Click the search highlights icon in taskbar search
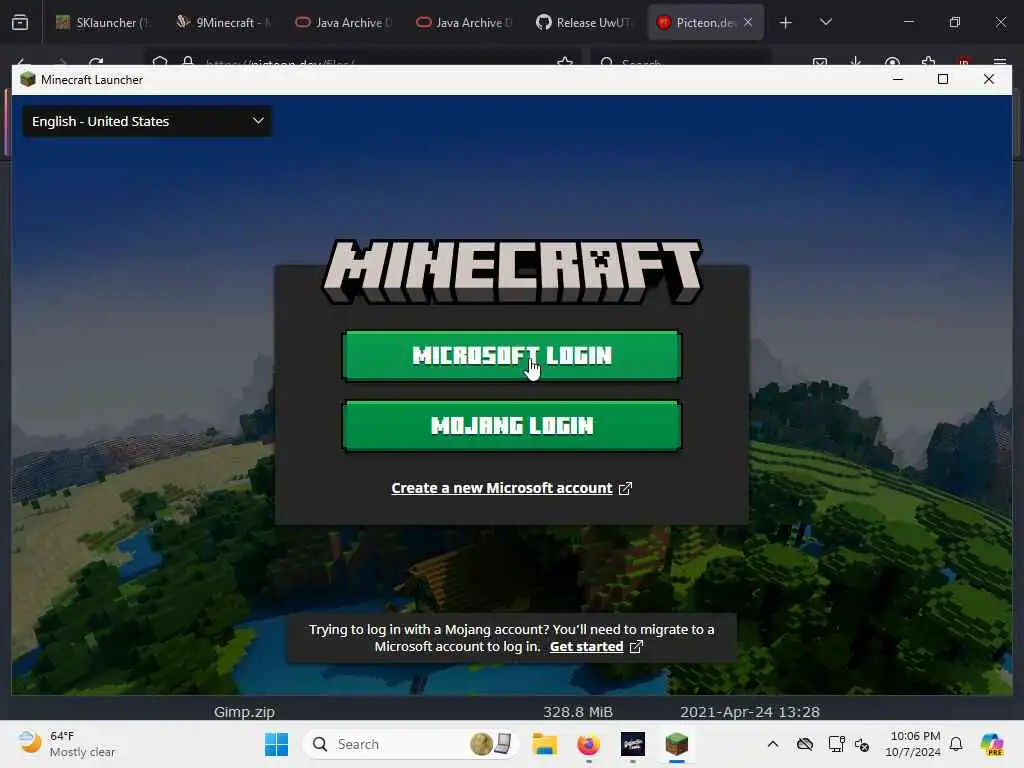Screen dimensions: 1024x768 point(491,744)
